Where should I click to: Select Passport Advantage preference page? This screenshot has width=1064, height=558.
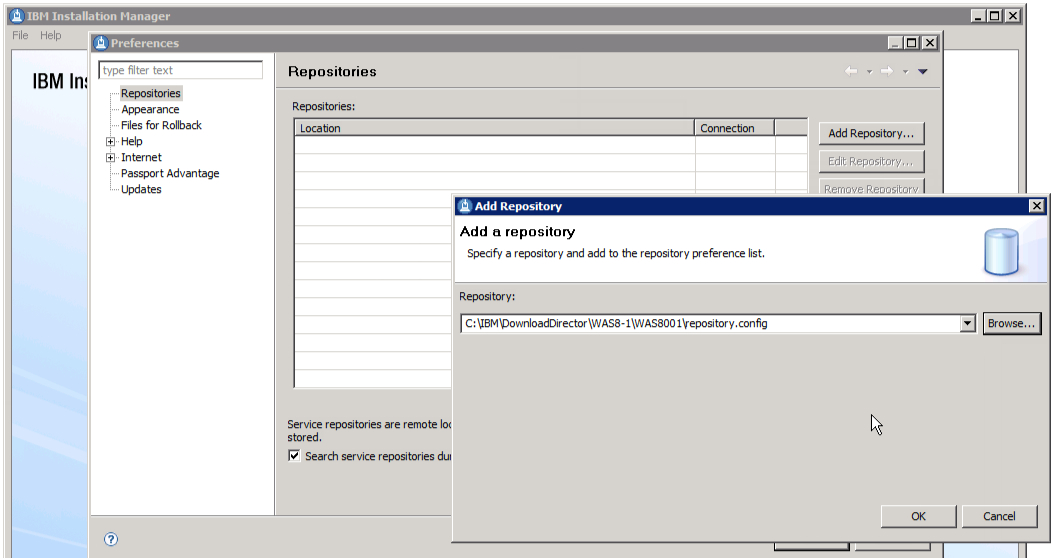(170, 173)
